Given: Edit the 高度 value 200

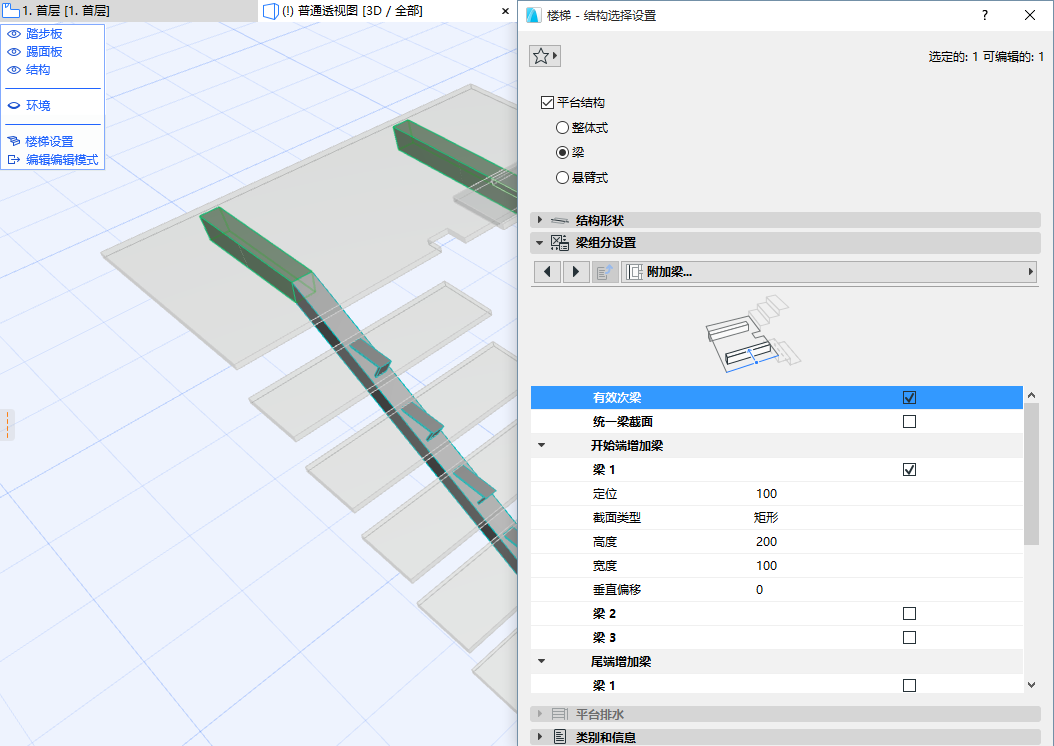Looking at the screenshot, I should [x=766, y=542].
